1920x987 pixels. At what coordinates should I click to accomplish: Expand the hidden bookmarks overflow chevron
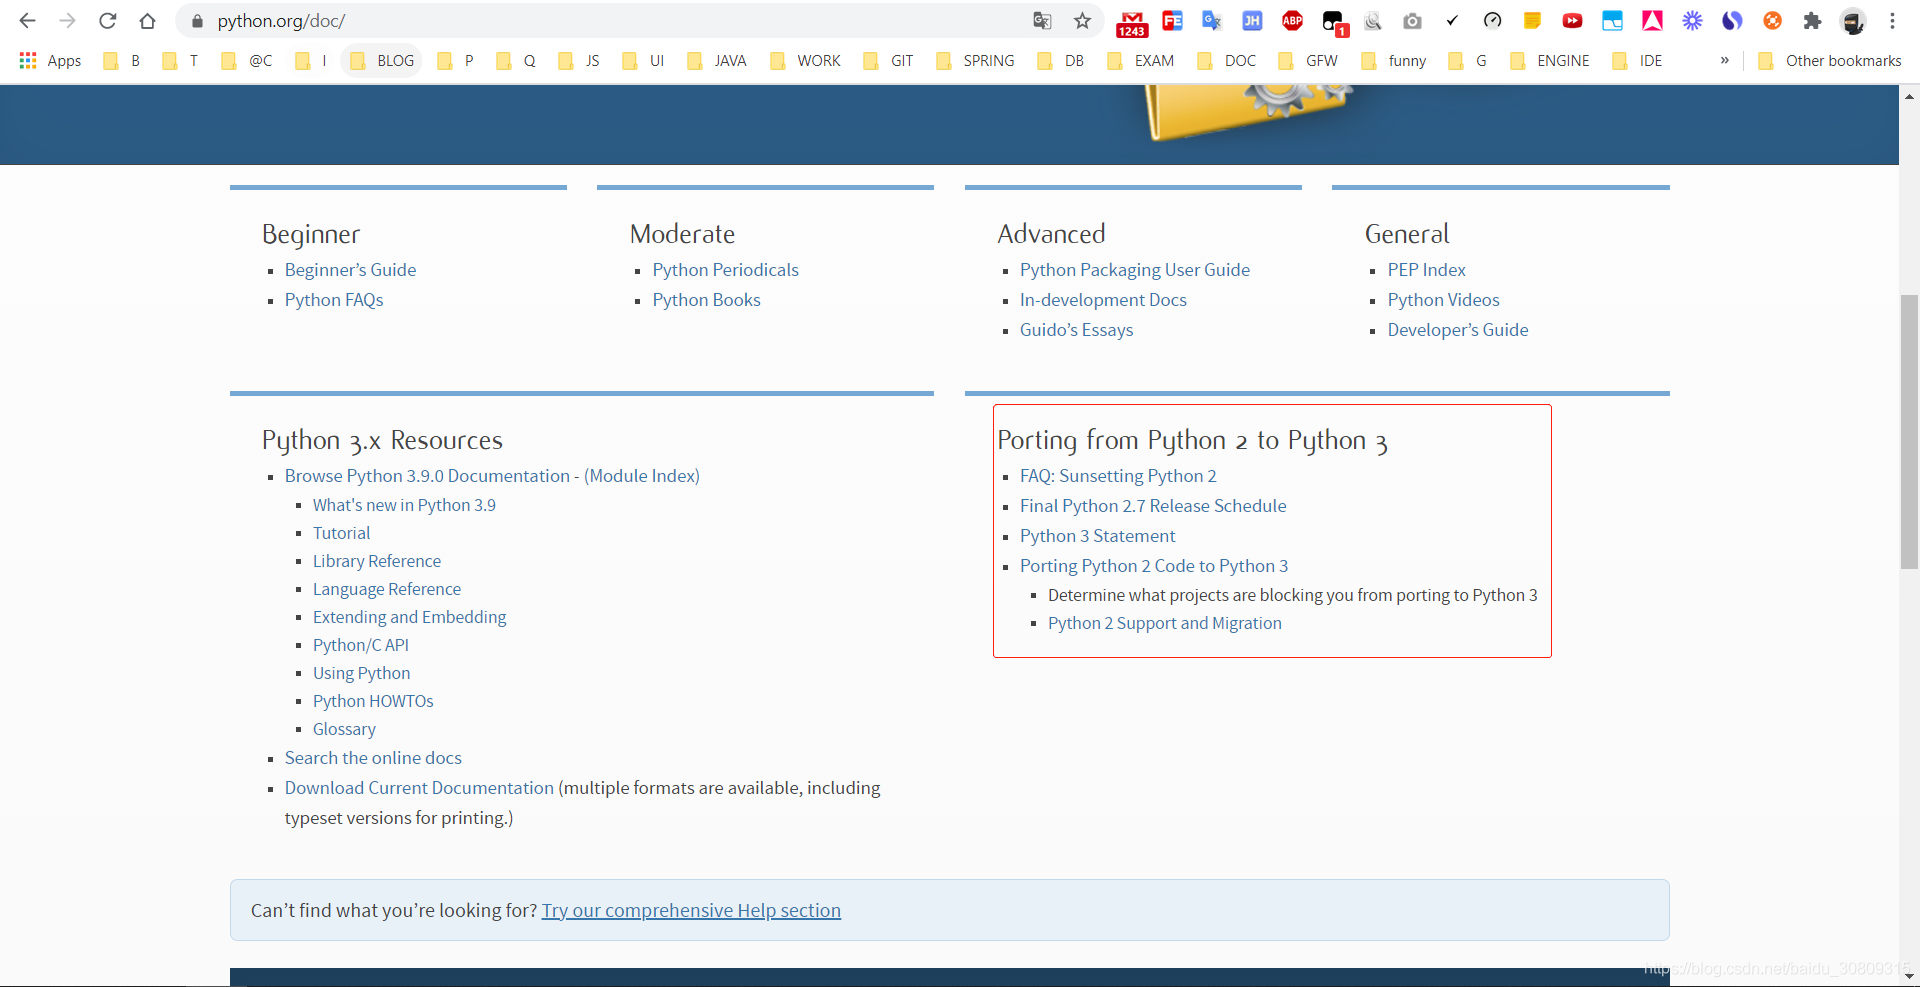coord(1724,61)
